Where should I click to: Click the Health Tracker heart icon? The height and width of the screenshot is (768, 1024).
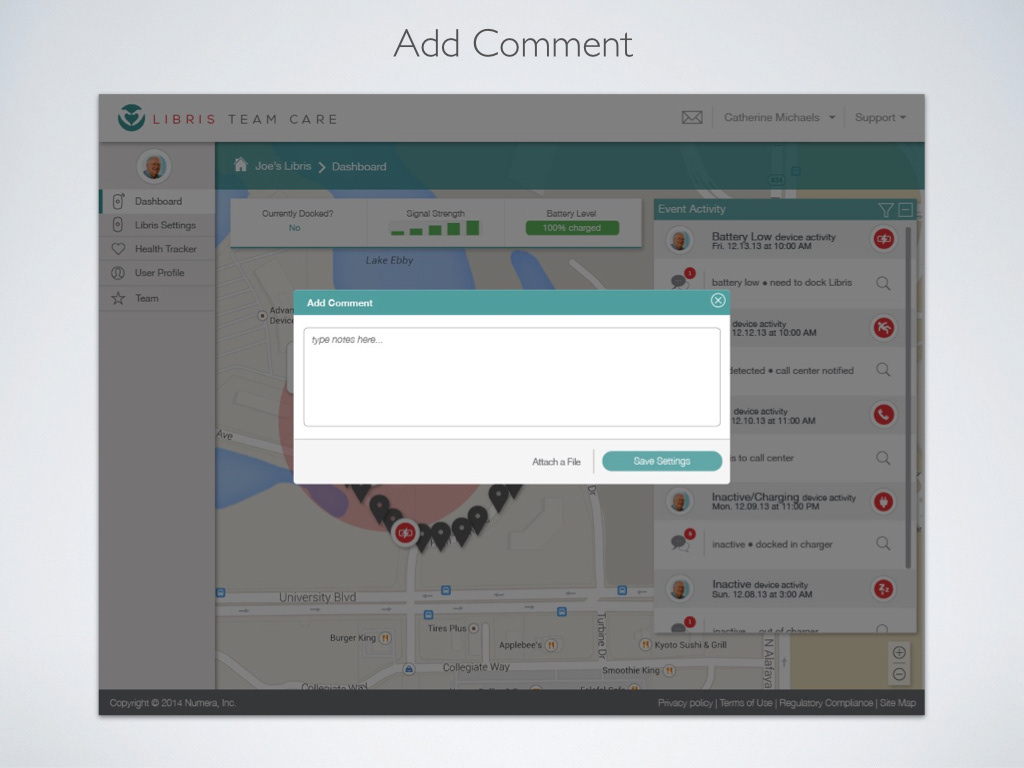[118, 249]
